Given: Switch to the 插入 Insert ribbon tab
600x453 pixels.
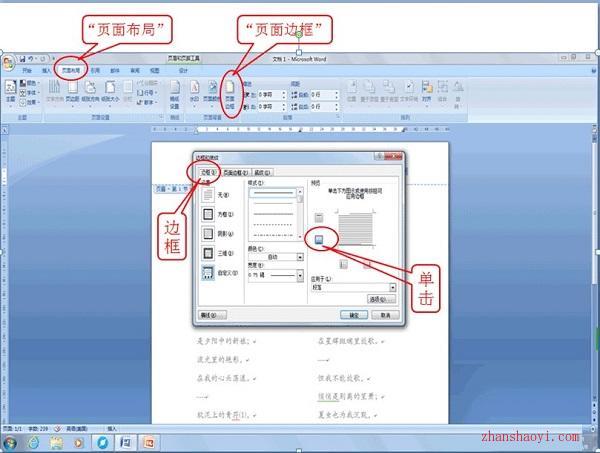Looking at the screenshot, I should point(46,70).
